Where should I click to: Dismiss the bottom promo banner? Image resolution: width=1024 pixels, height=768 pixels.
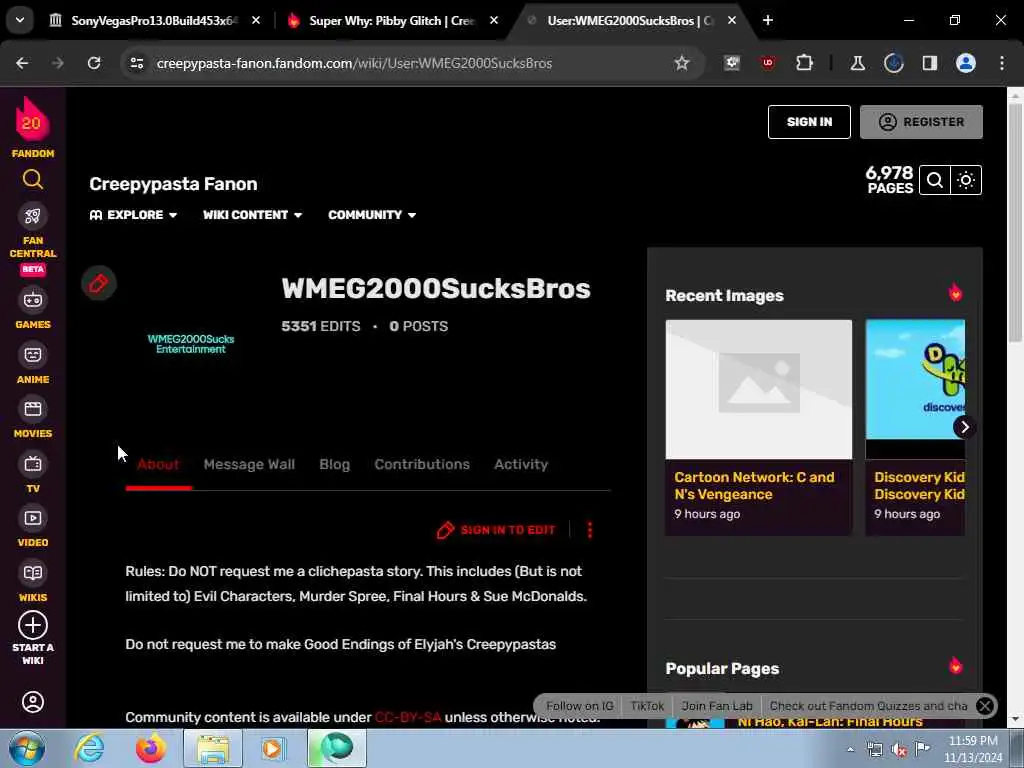[x=985, y=706]
